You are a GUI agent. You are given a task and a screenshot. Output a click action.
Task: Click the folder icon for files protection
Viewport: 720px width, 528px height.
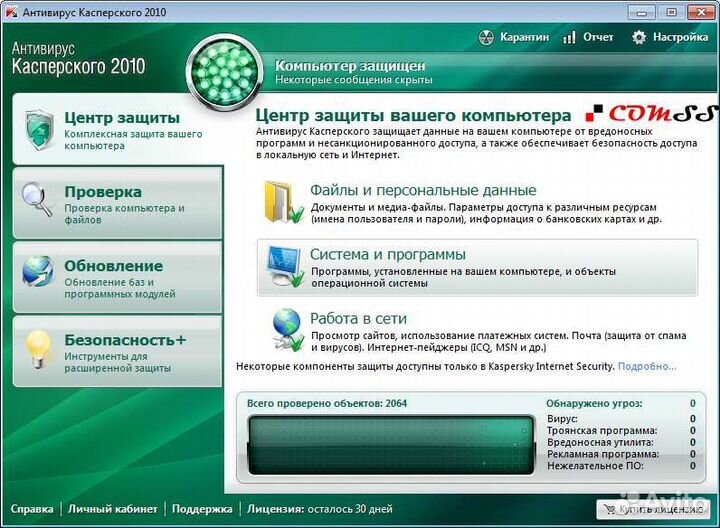click(x=284, y=202)
